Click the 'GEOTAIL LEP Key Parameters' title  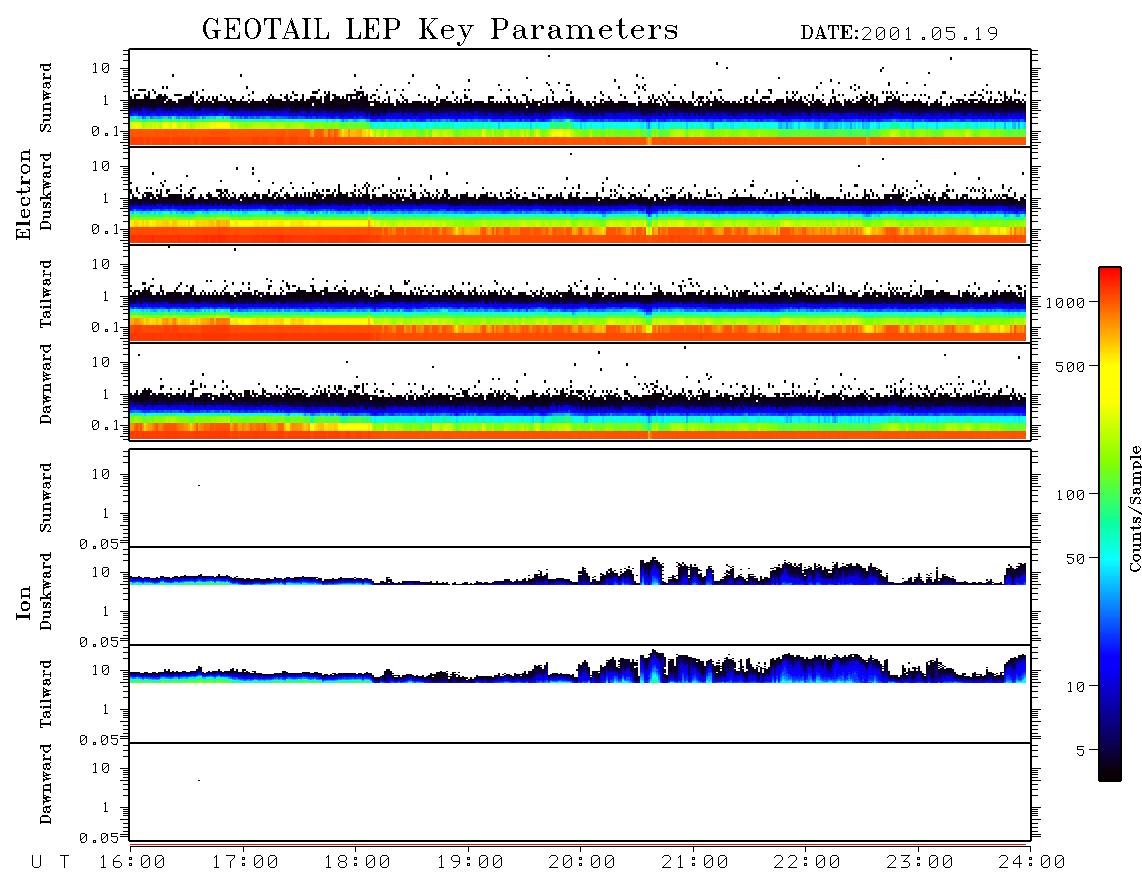click(x=440, y=30)
